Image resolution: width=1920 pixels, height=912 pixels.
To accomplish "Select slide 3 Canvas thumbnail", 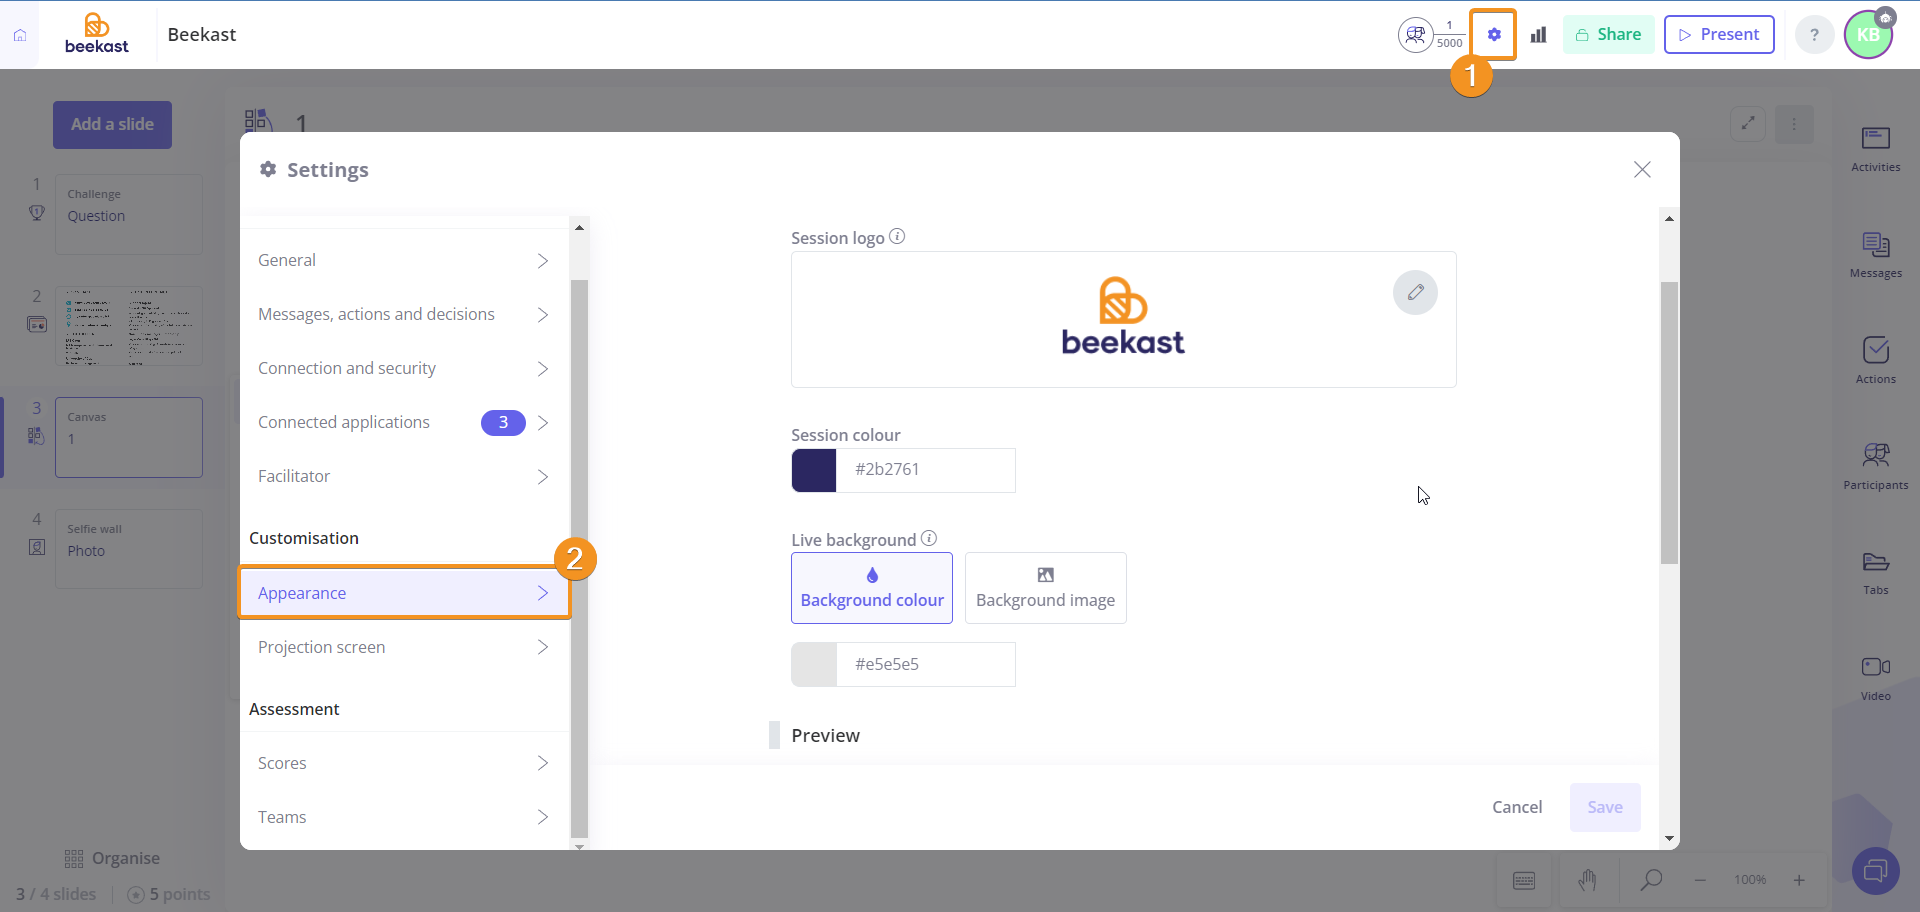I will click(129, 437).
